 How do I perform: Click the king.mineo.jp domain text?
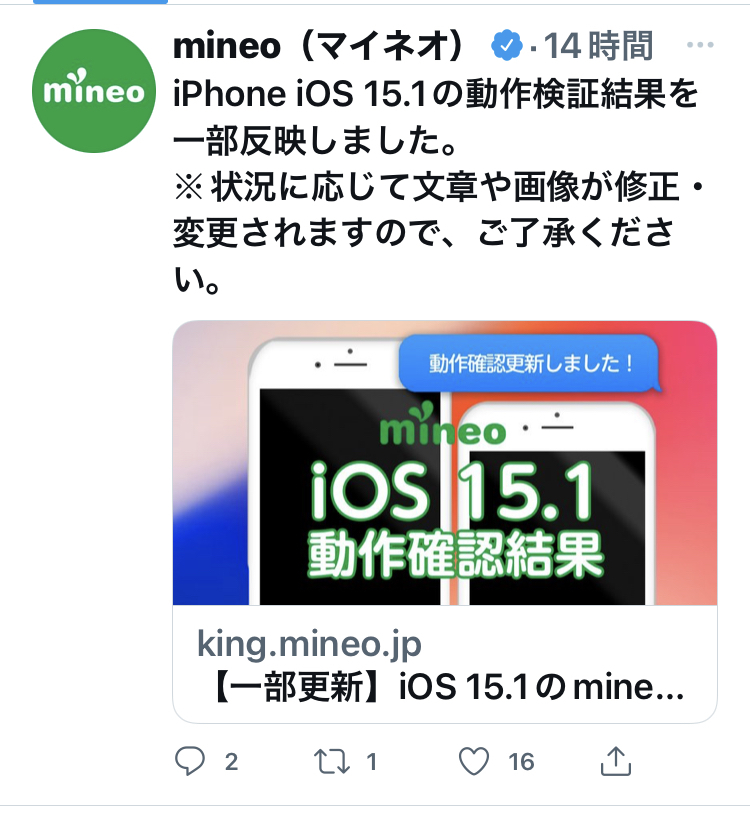point(309,645)
